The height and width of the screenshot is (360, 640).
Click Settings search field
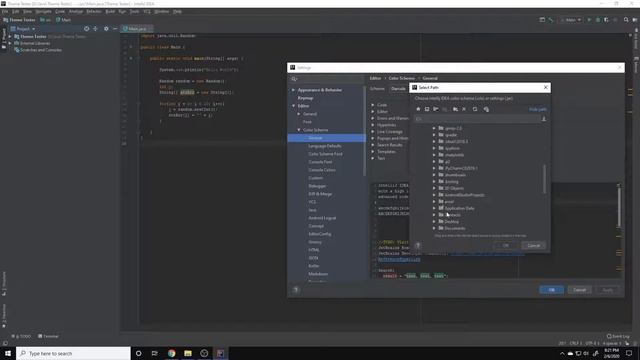(327, 79)
